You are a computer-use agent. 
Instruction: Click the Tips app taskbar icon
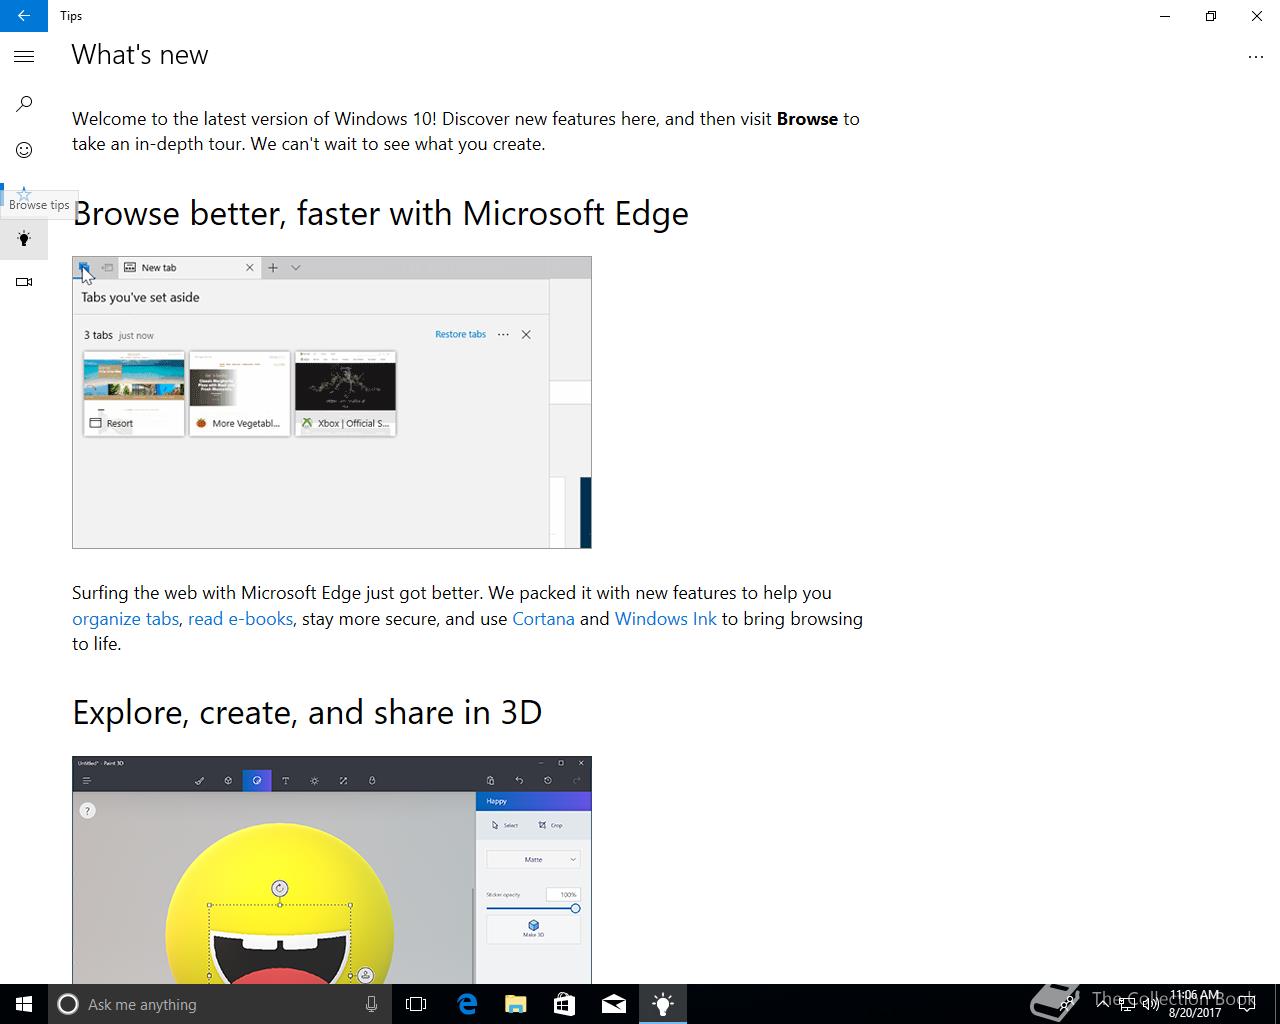pos(662,1004)
